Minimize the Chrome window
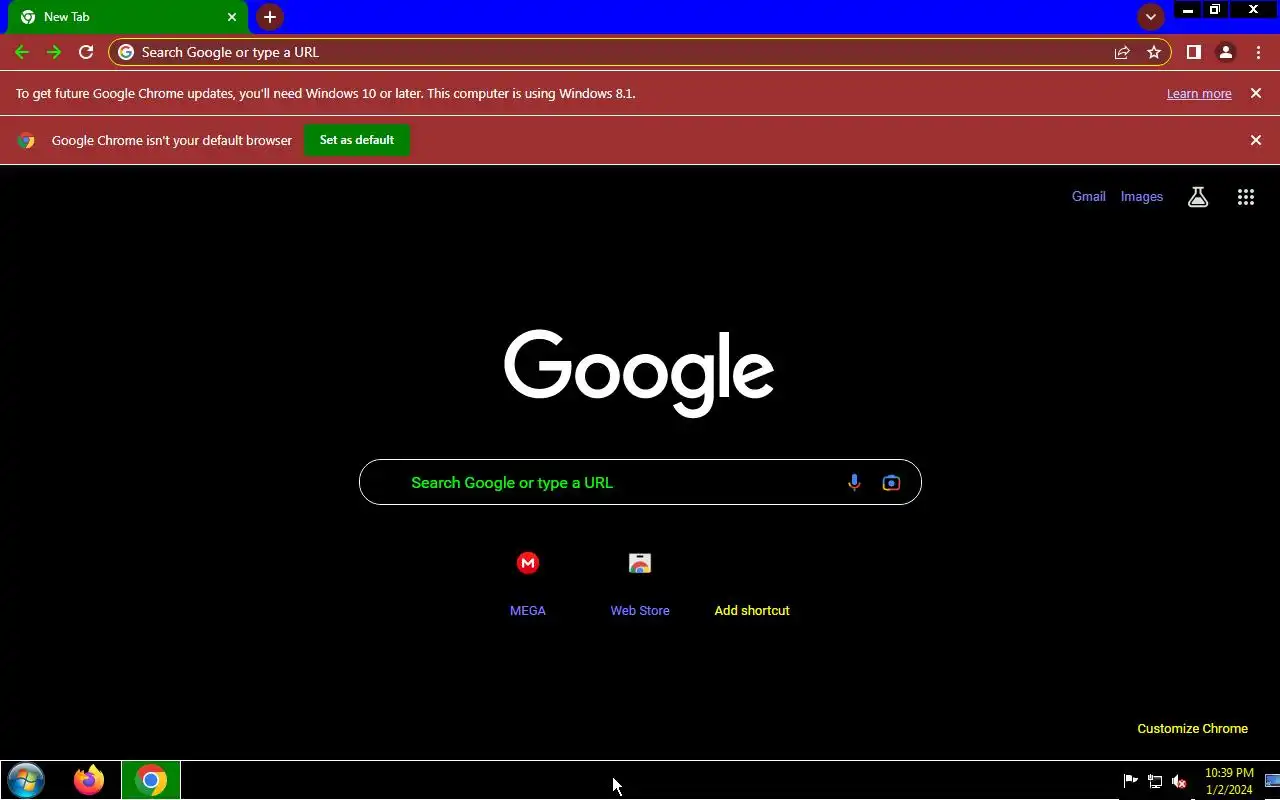Viewport: 1280px width, 800px height. coord(1188,10)
